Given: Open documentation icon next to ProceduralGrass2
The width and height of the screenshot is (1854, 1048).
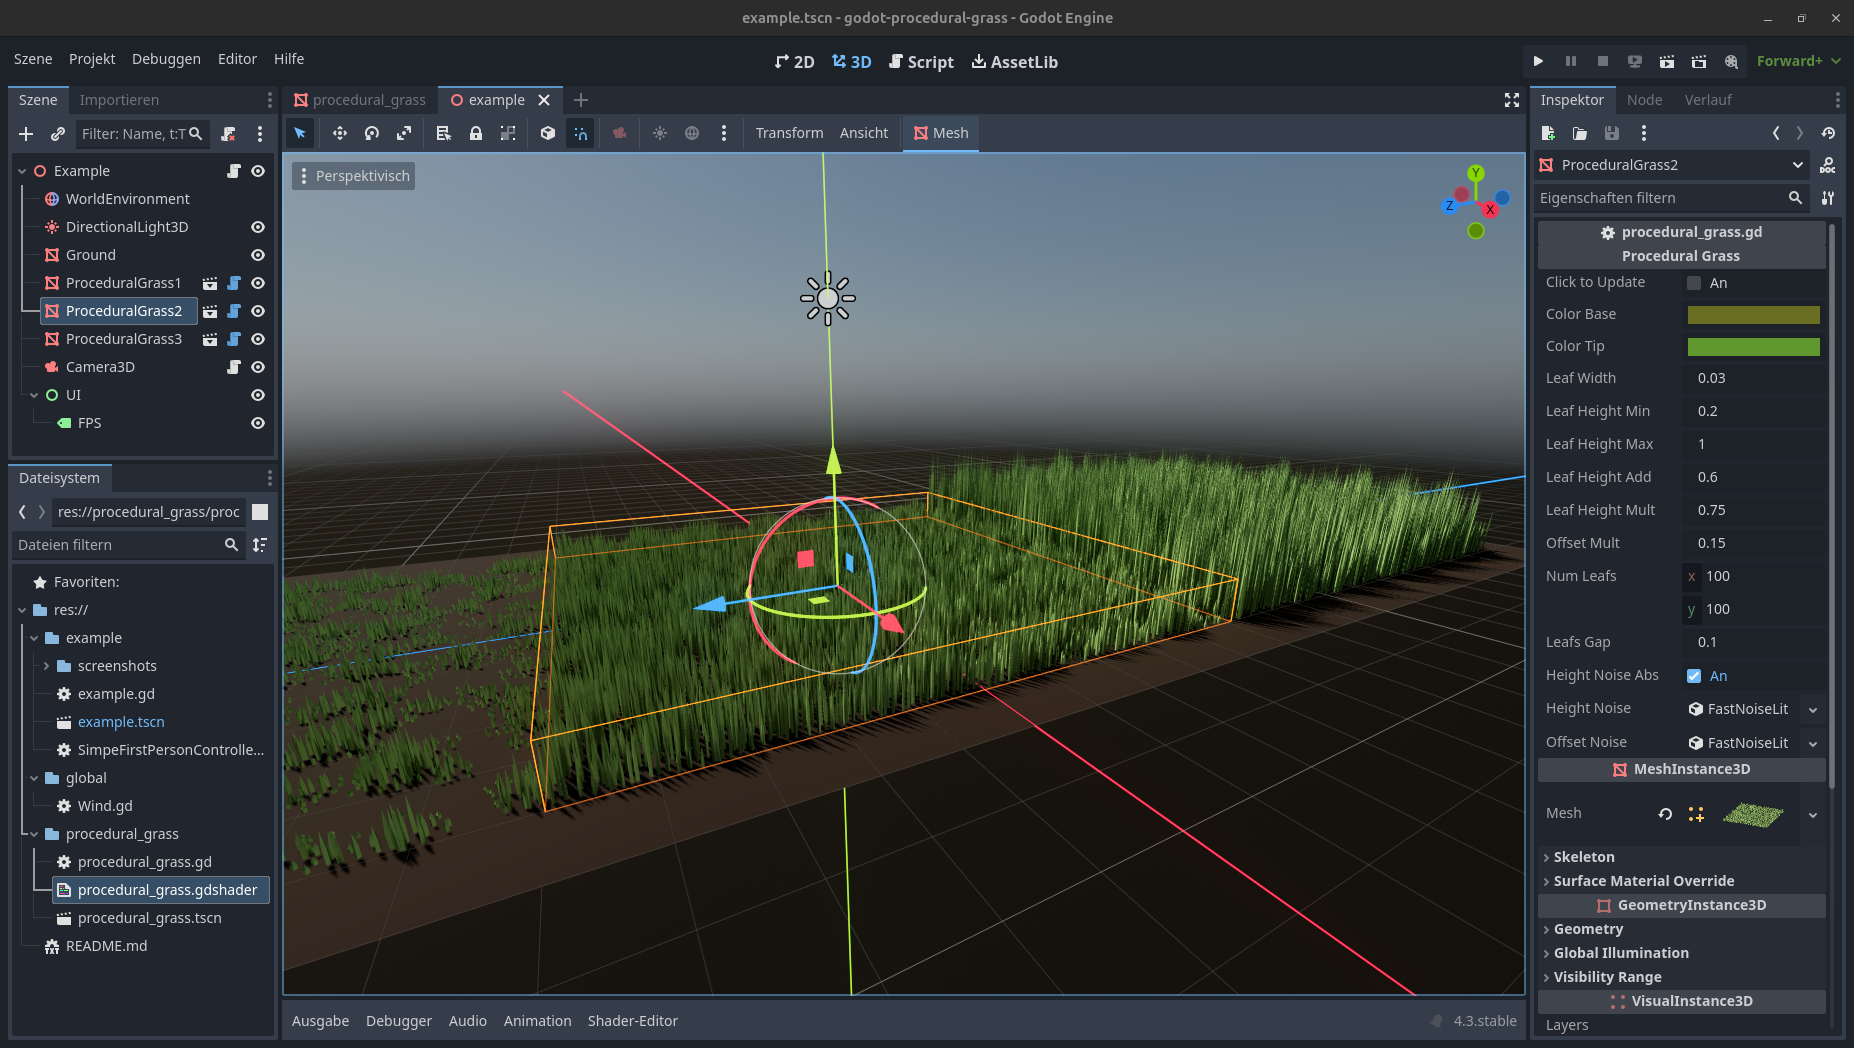Looking at the screenshot, I should point(1828,165).
